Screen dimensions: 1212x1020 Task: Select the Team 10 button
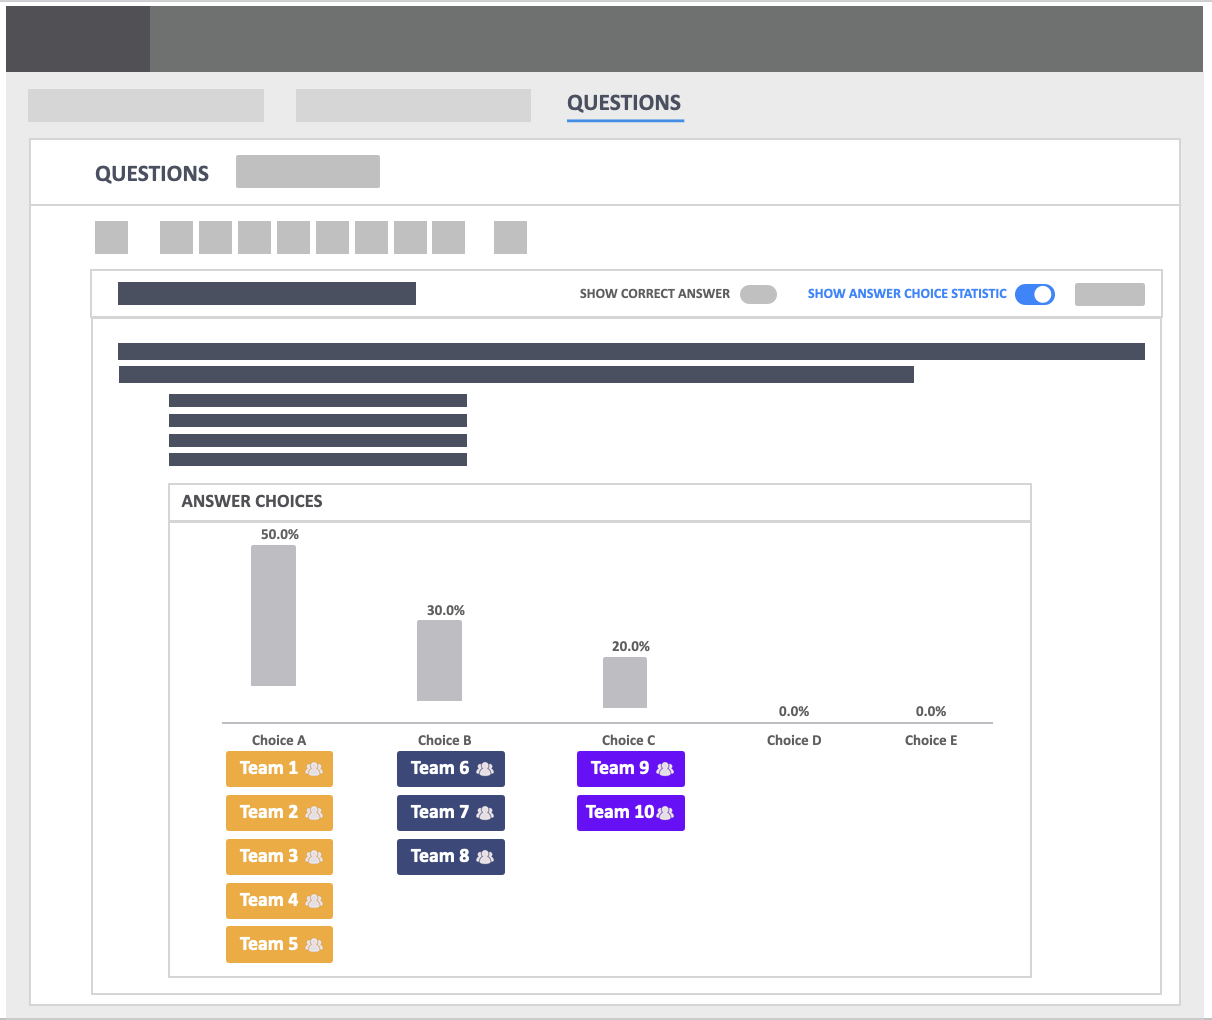tap(631, 813)
